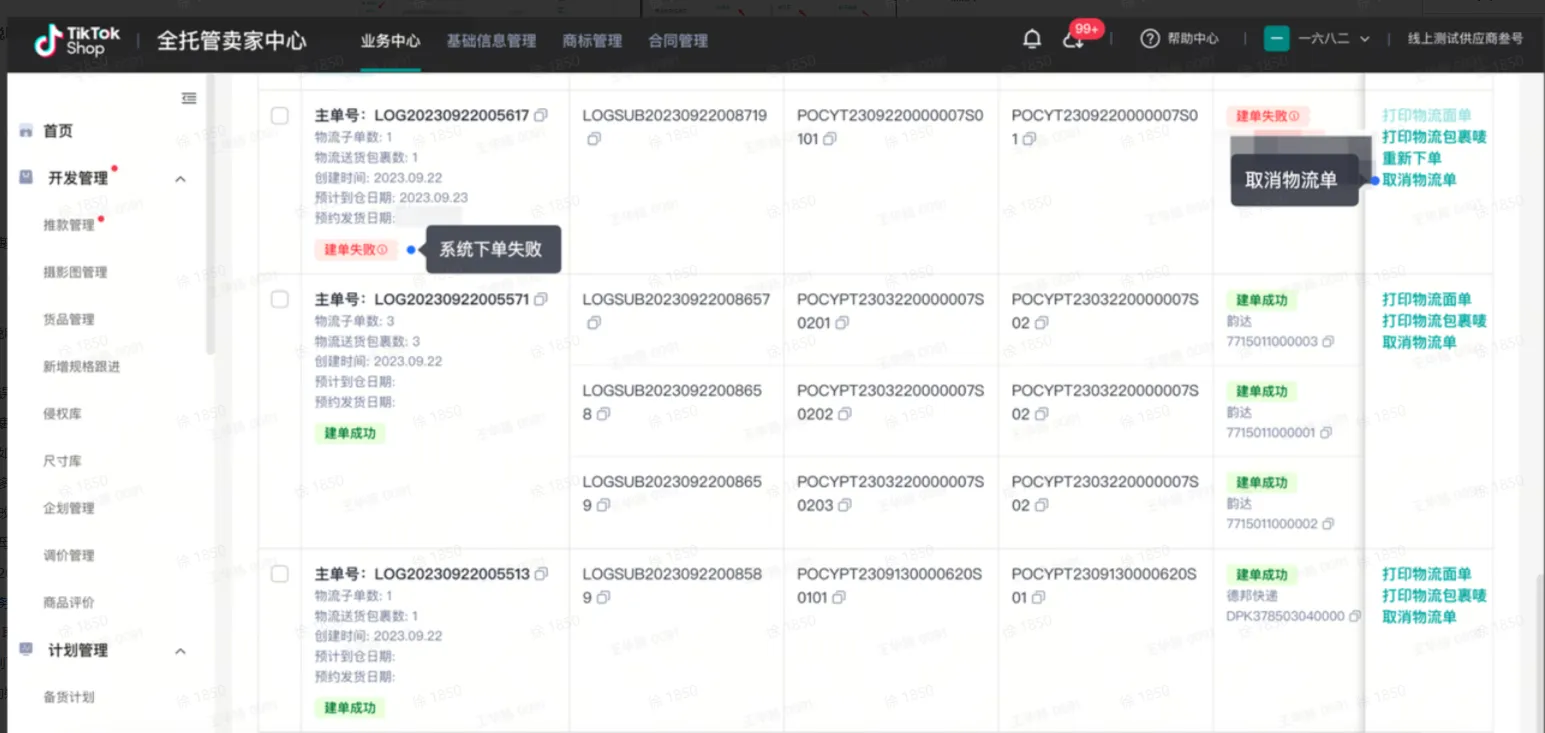Copy the 德邦快递 tracking number DPK378503040000
This screenshot has height=733, width=1545.
click(1355, 617)
